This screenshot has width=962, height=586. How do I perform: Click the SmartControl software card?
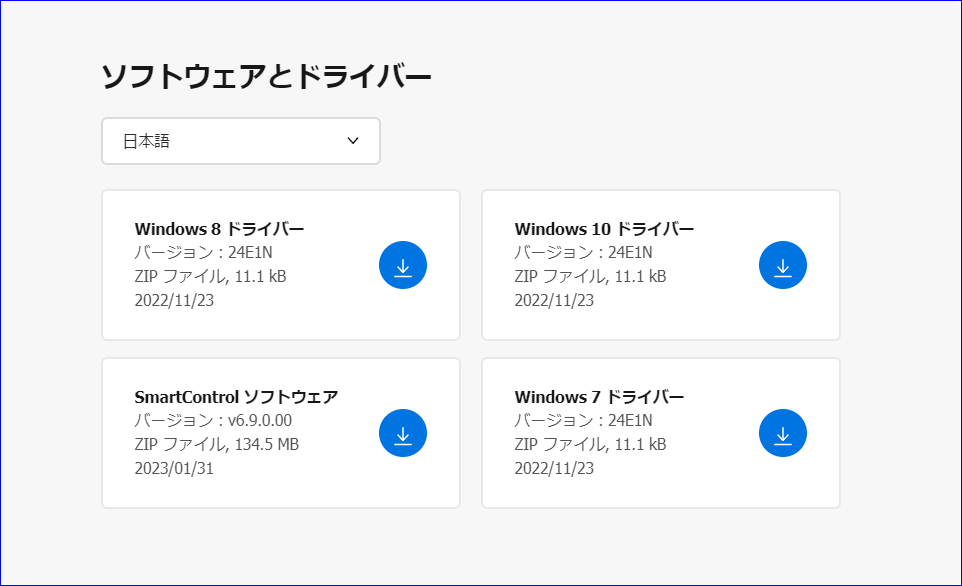[x=280, y=432]
